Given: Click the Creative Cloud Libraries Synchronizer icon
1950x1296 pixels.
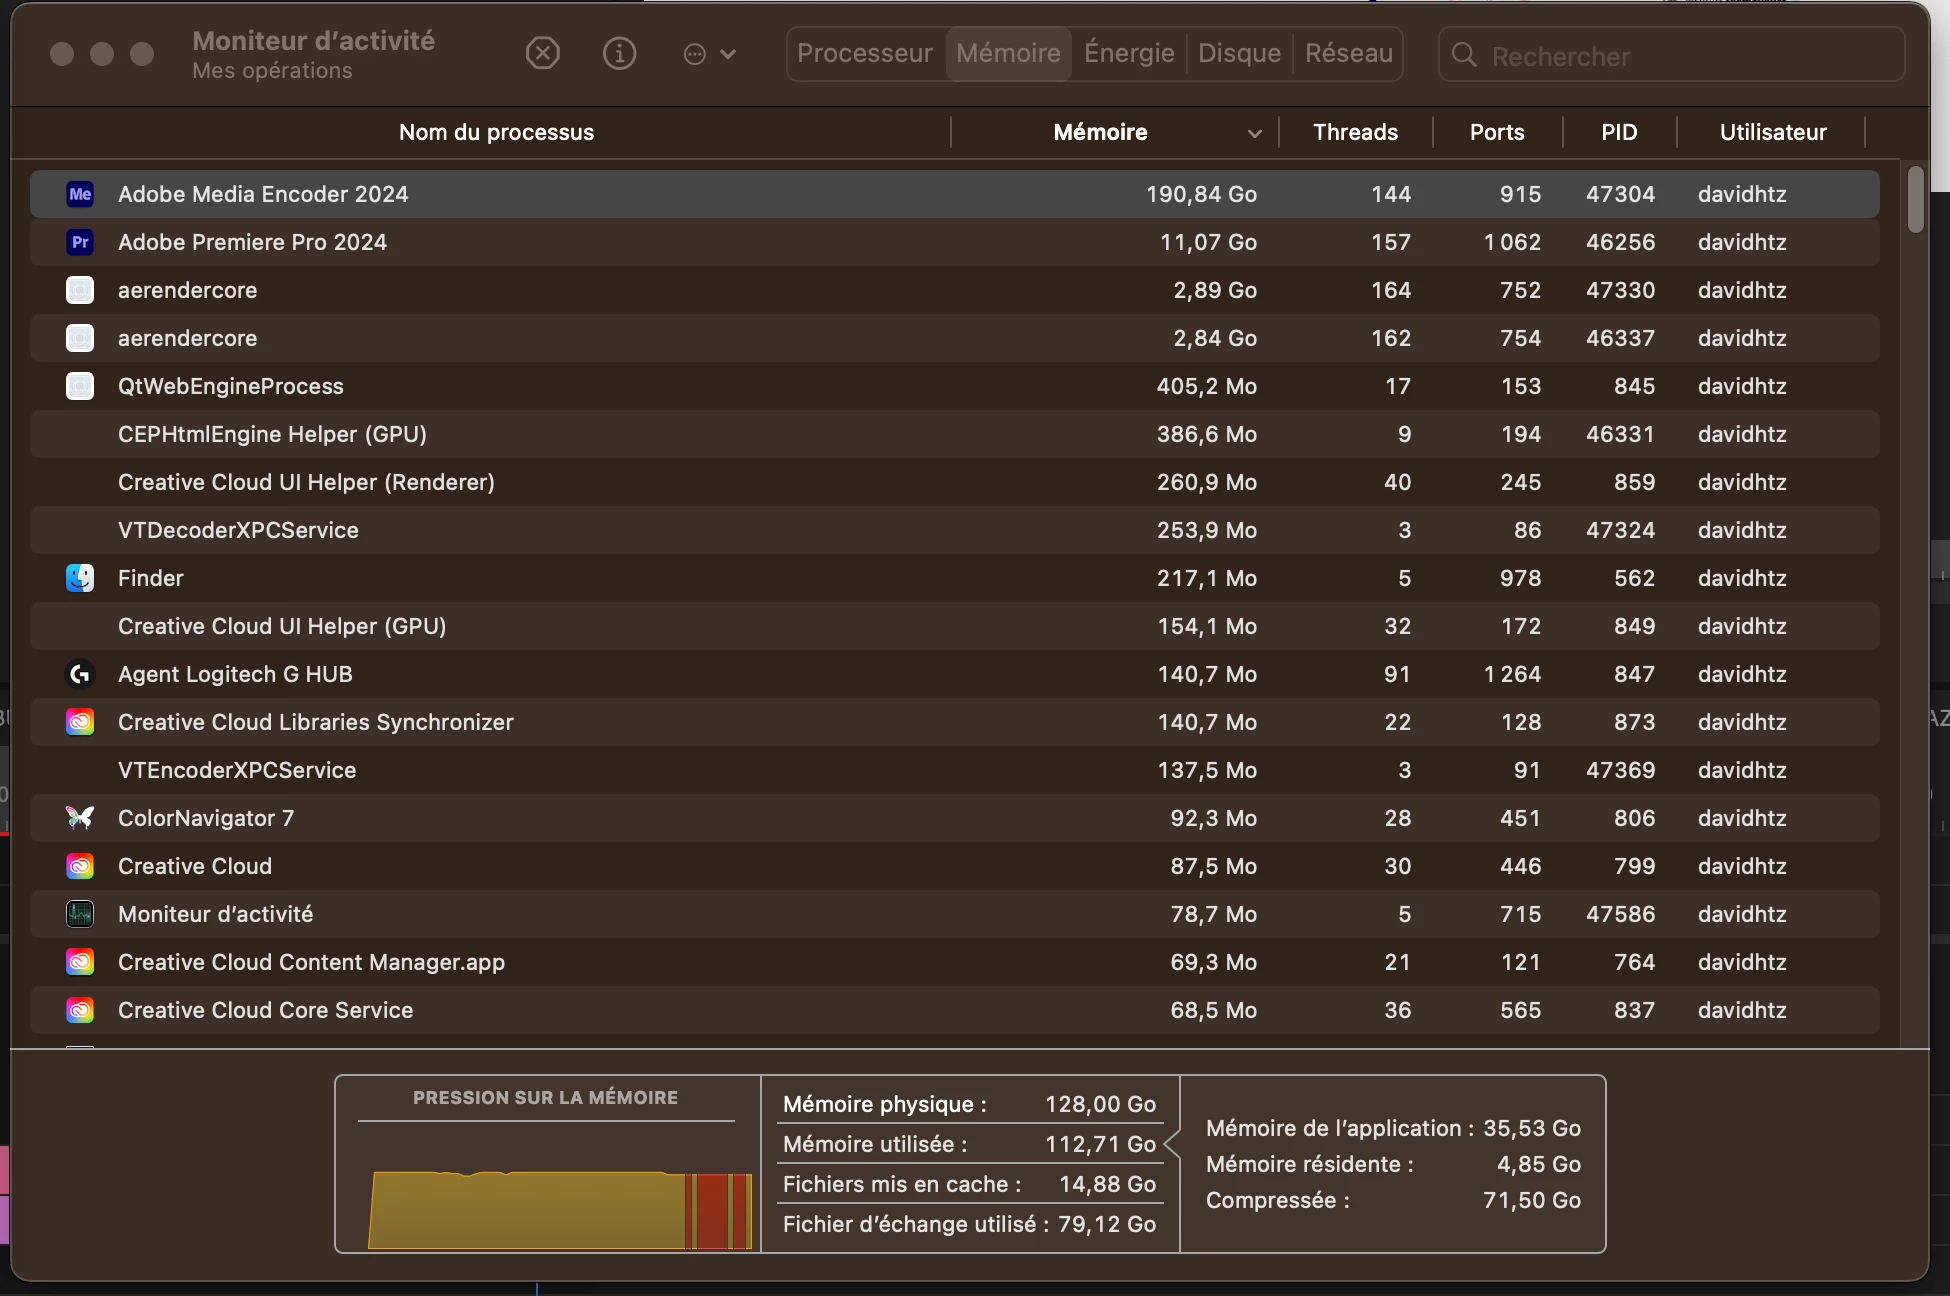Looking at the screenshot, I should pos(80,722).
